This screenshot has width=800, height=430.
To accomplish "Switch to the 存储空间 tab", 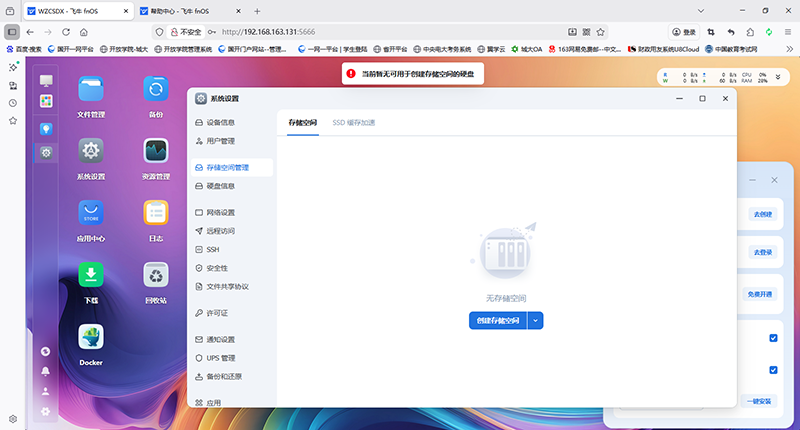I will tap(303, 122).
